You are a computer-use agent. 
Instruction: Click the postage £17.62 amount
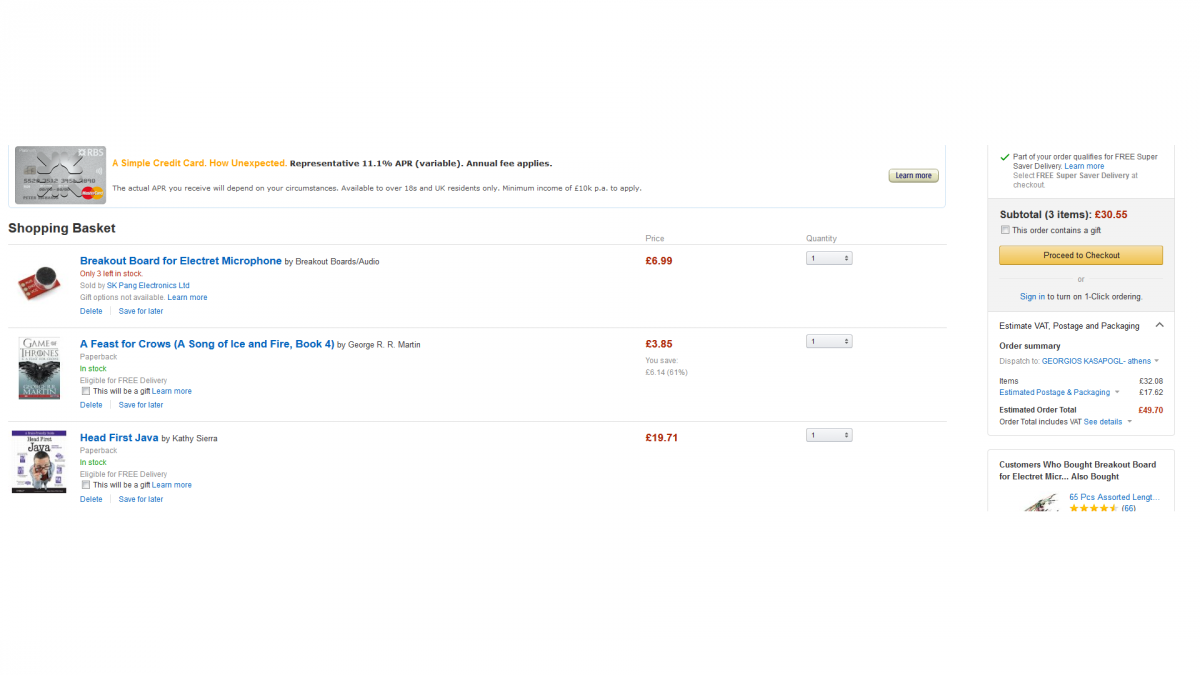coord(1151,392)
